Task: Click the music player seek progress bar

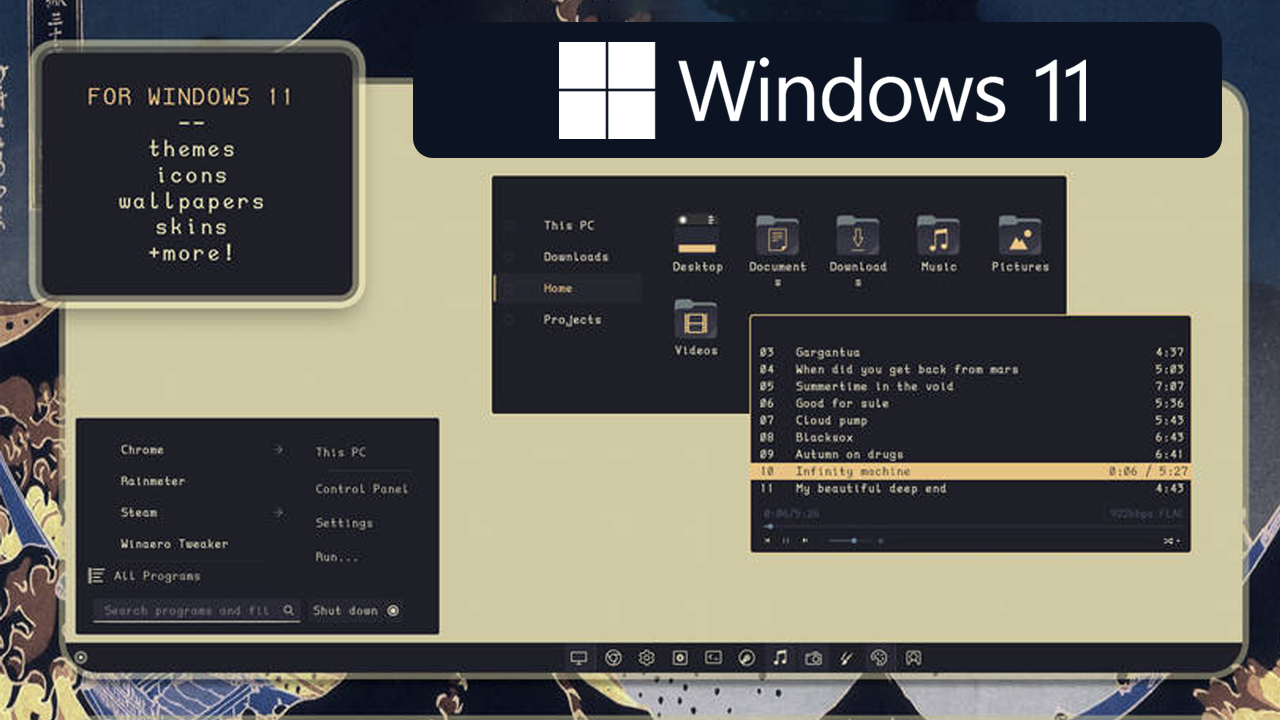Action: click(x=973, y=526)
